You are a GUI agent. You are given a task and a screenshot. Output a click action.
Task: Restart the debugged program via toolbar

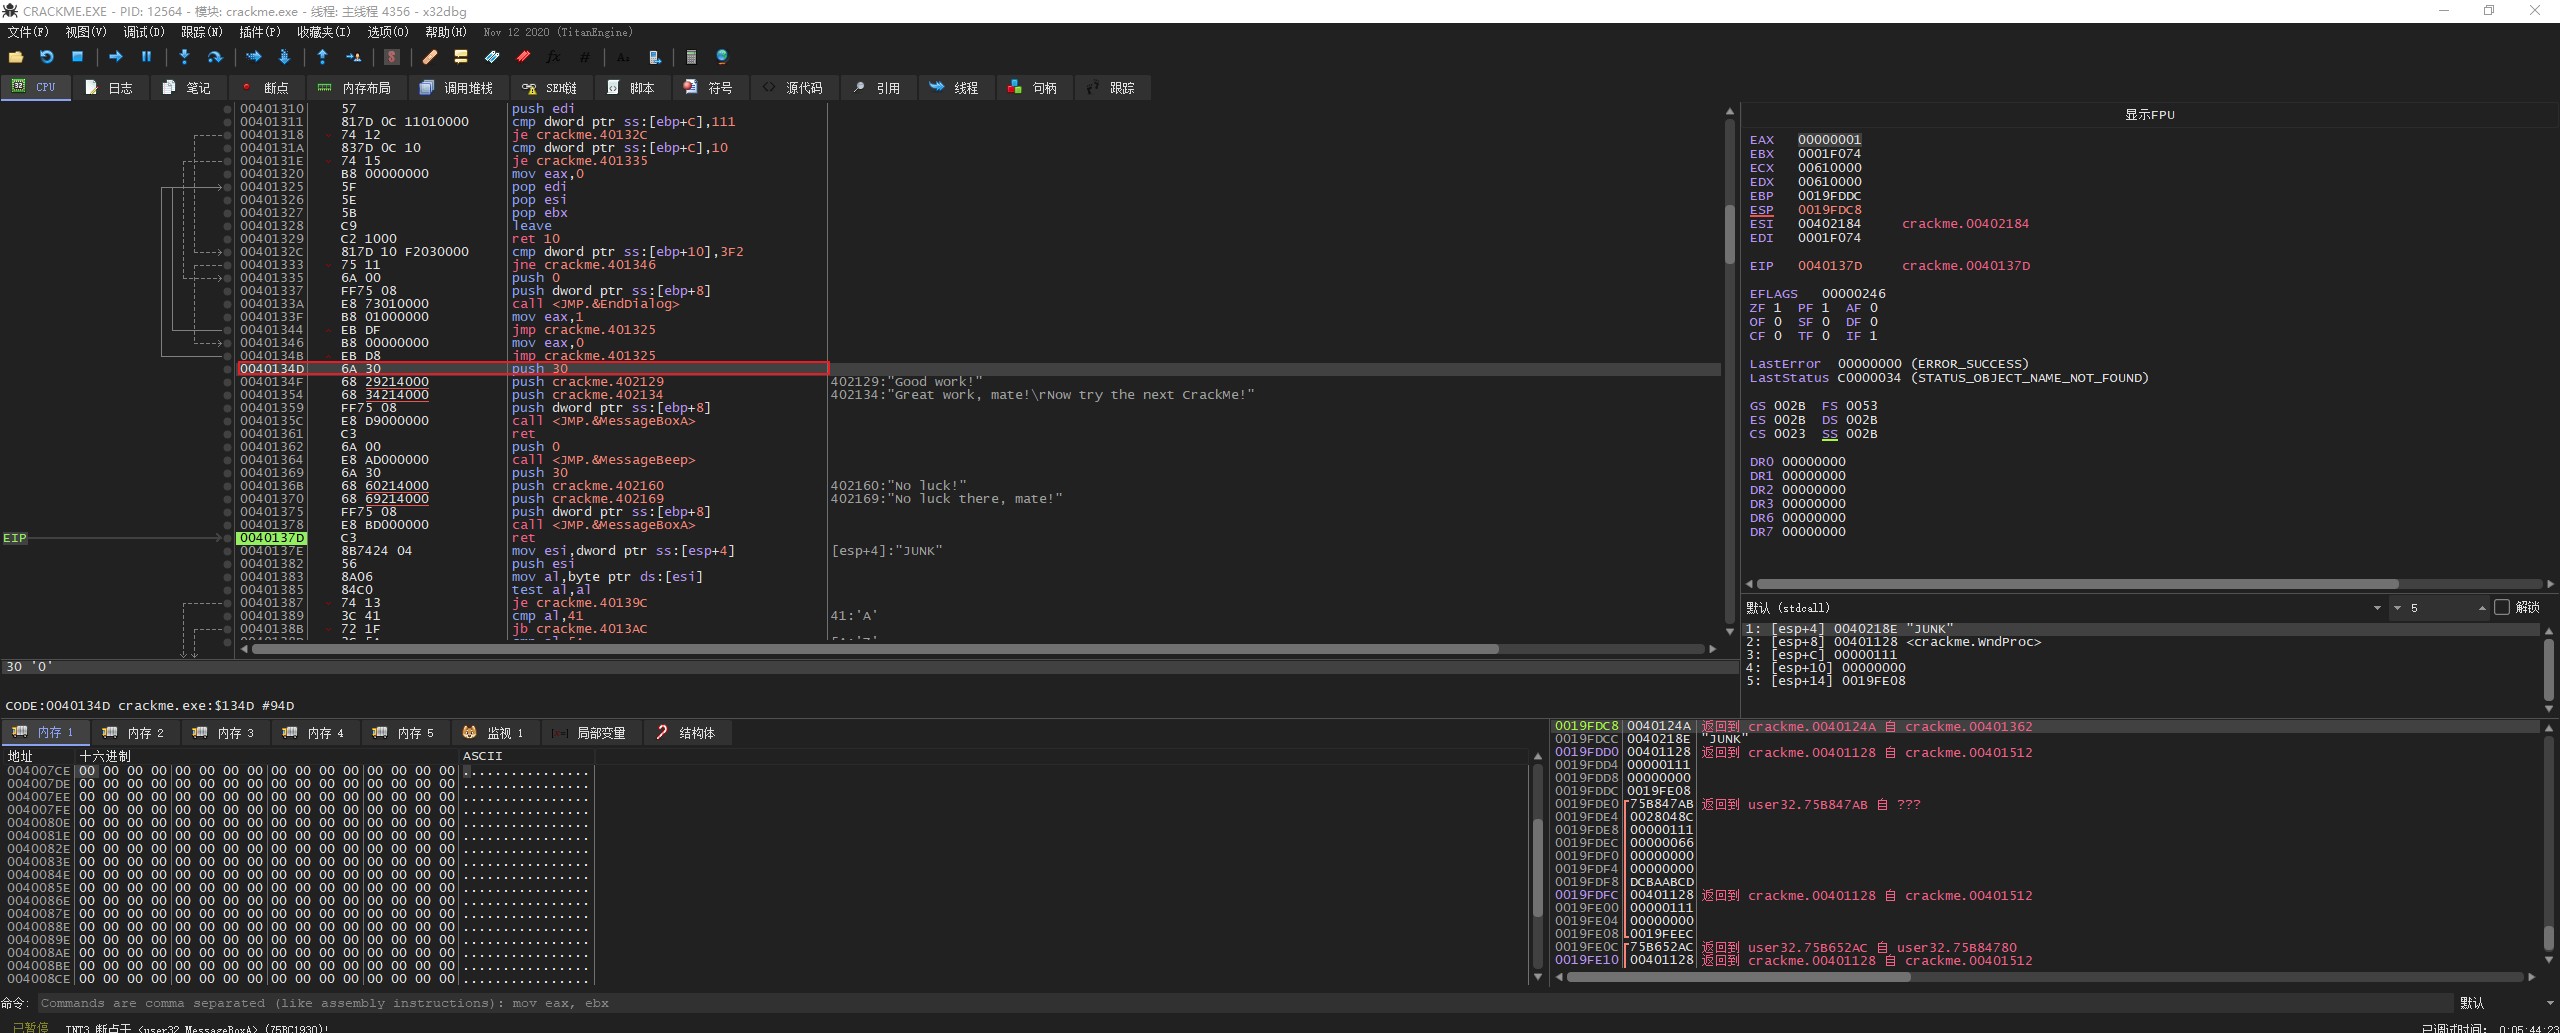click(46, 57)
